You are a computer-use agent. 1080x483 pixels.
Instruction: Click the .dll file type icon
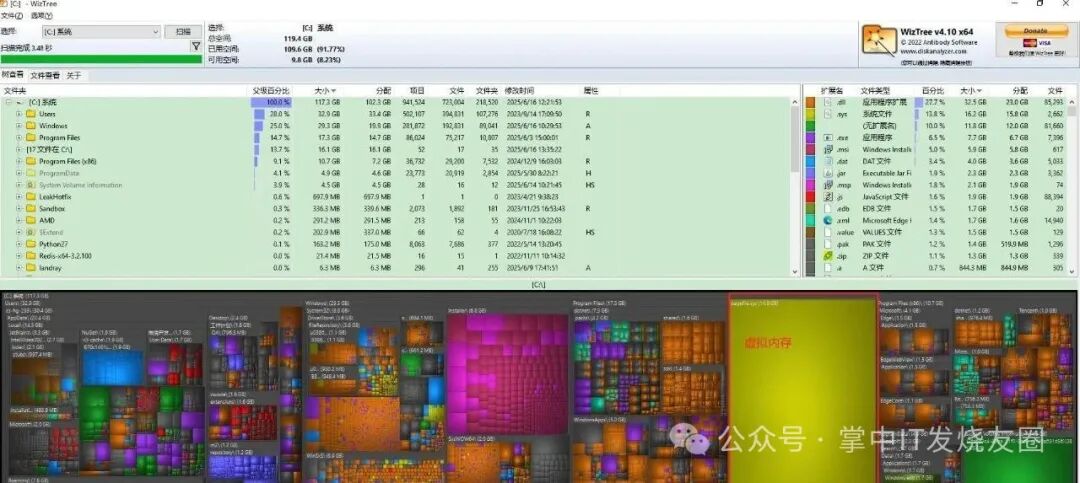tap(829, 102)
